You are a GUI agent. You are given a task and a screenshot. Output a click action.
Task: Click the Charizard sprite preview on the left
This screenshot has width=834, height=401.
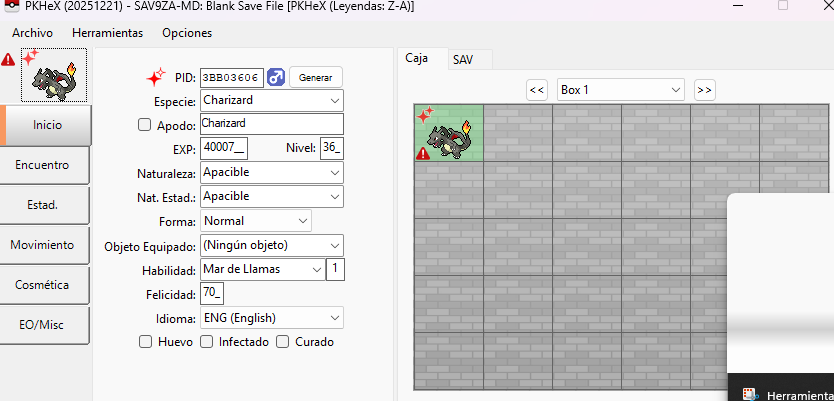tap(54, 75)
